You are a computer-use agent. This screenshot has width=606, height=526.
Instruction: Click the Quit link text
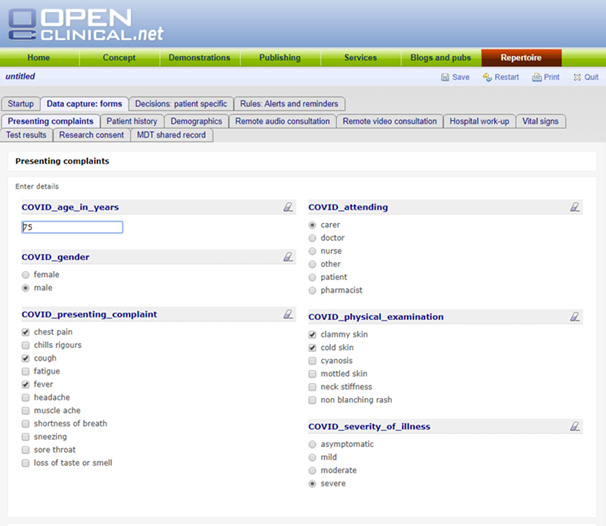coord(591,77)
